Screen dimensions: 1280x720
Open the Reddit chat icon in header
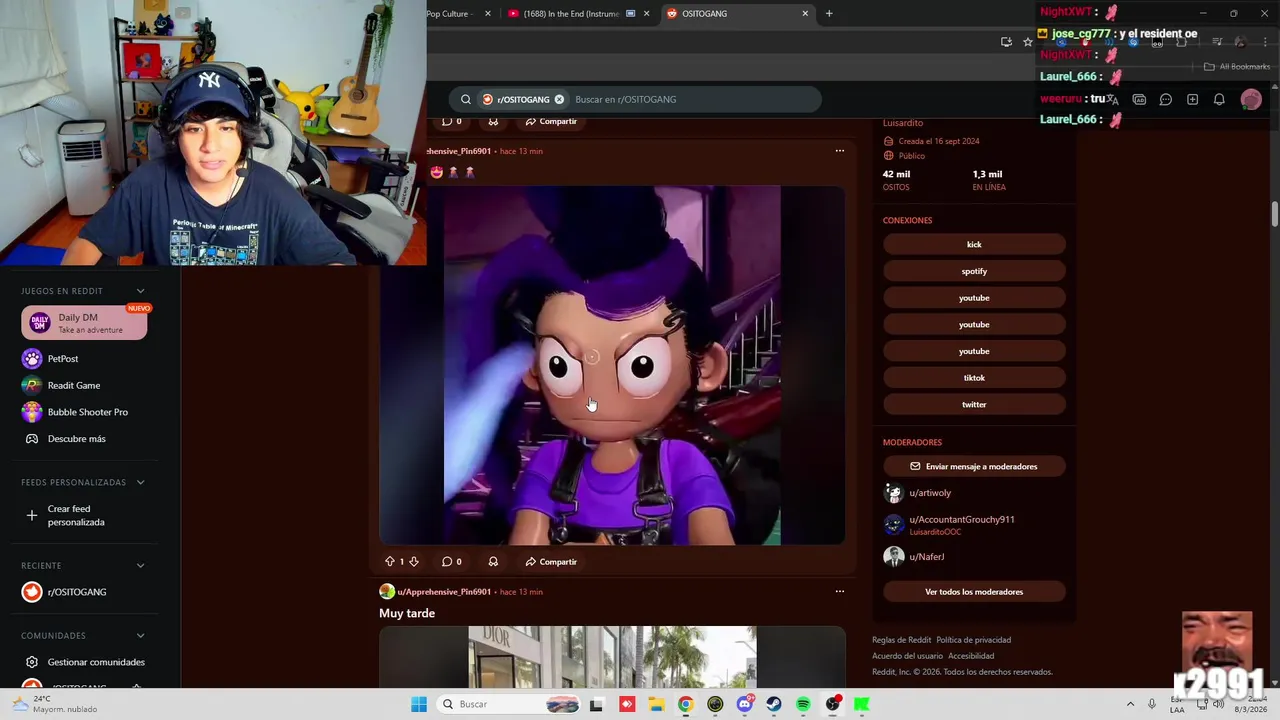pyautogui.click(x=1166, y=99)
